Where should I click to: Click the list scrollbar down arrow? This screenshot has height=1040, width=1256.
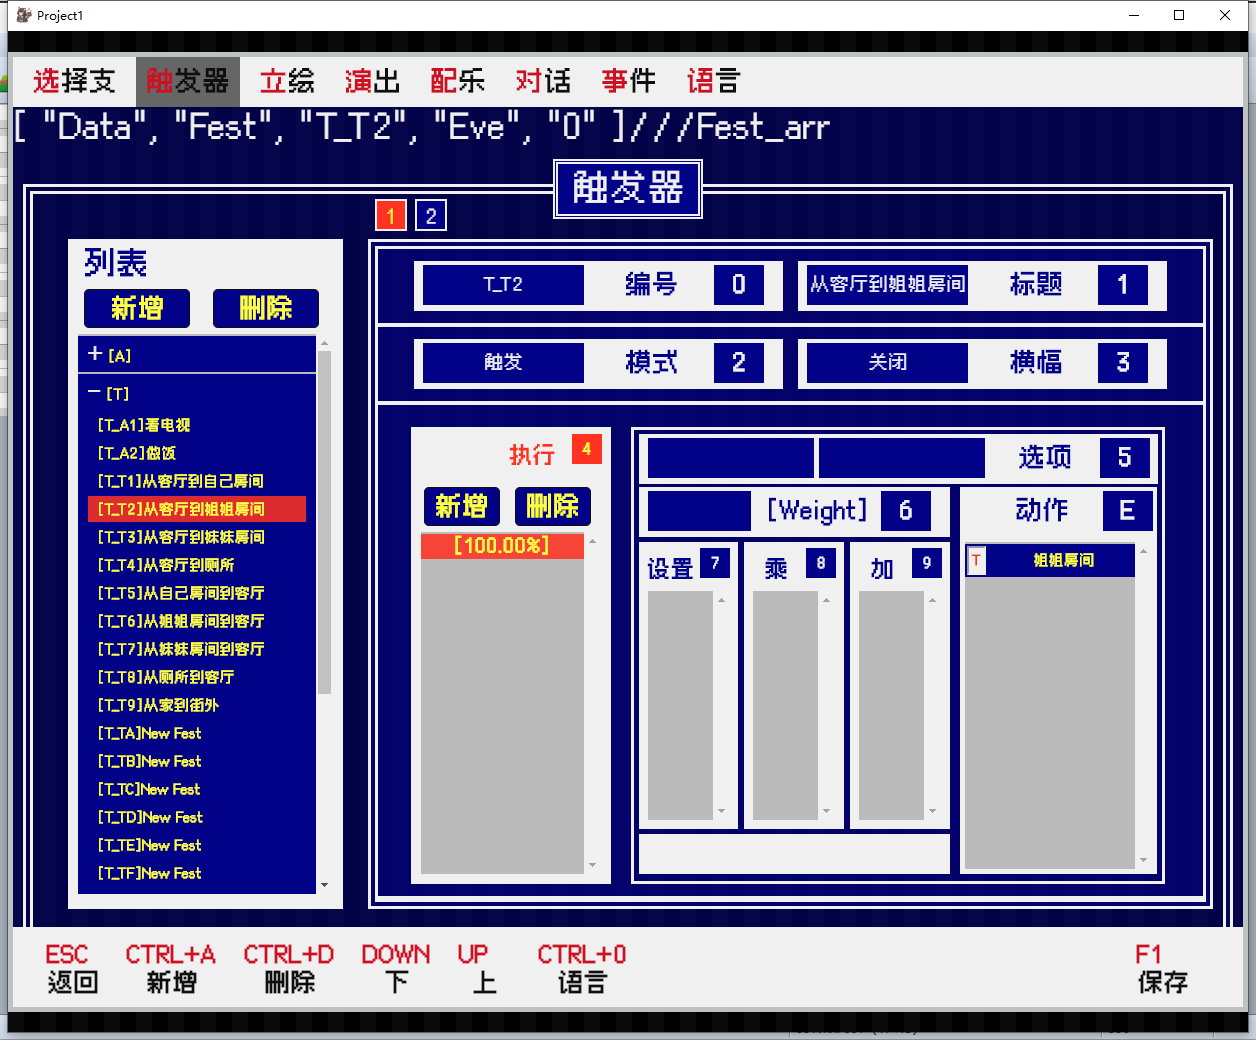point(324,886)
